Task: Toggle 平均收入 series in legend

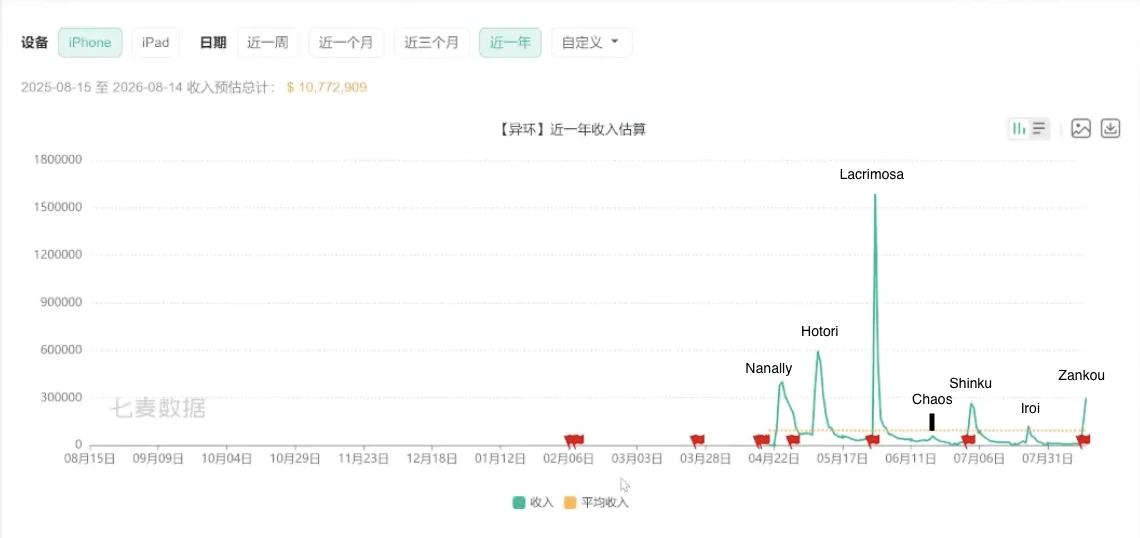Action: [596, 502]
